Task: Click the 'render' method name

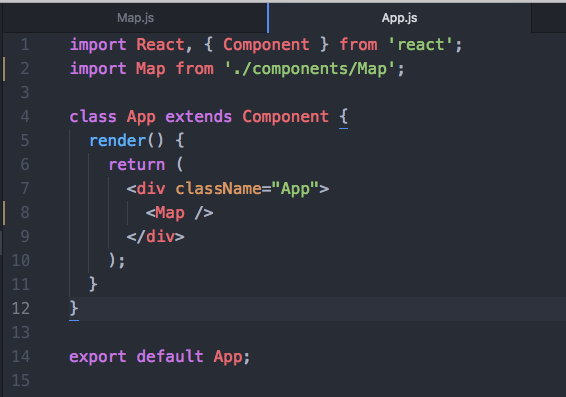Action: pyautogui.click(x=117, y=140)
